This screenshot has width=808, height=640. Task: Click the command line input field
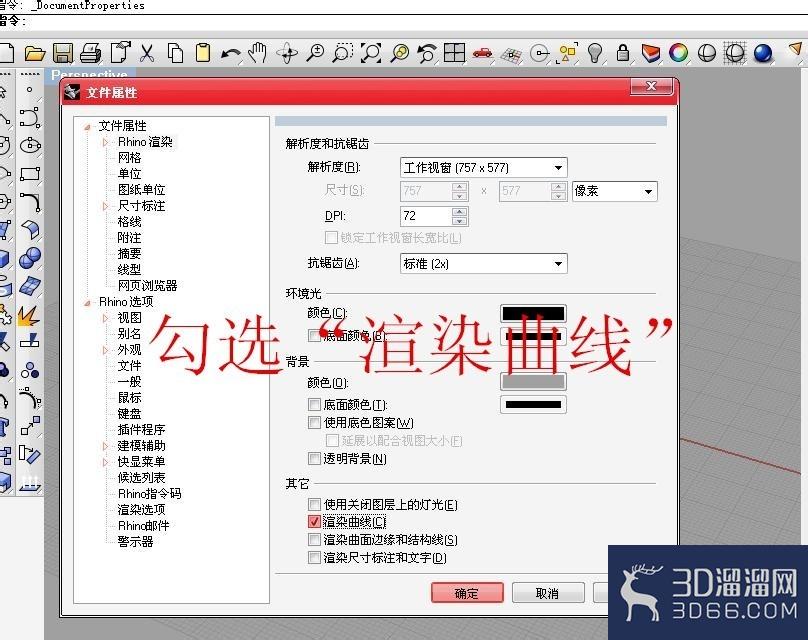404,22
